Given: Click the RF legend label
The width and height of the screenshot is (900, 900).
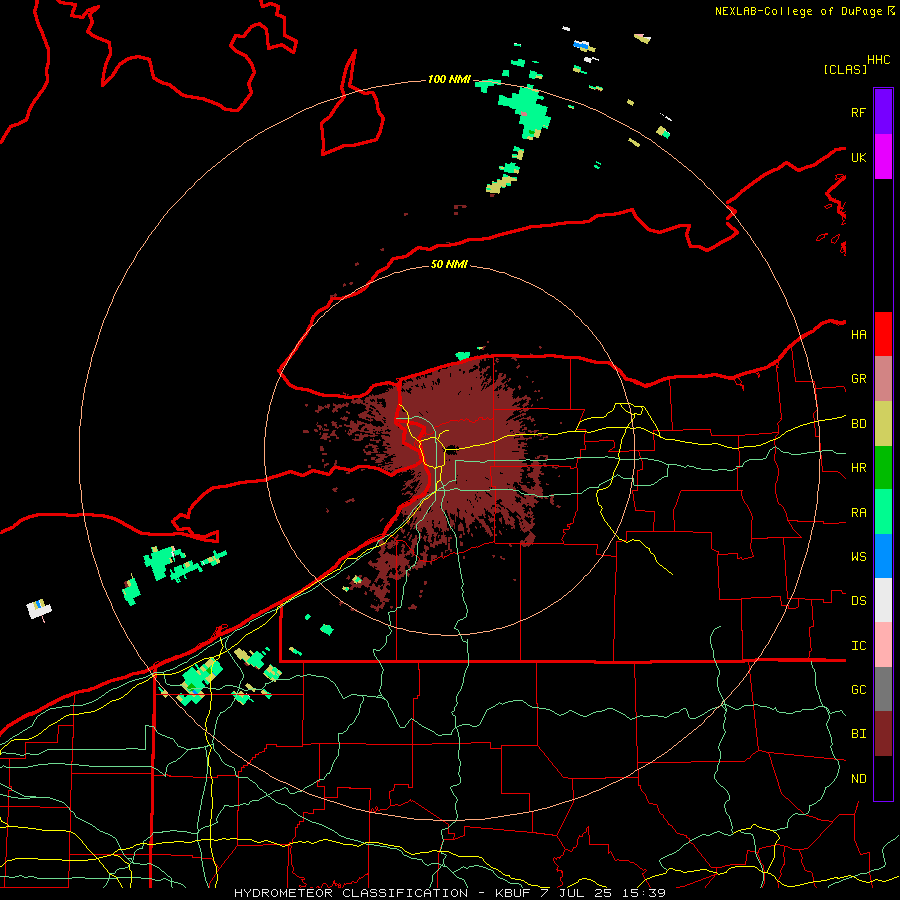Looking at the screenshot, I should click(858, 112).
